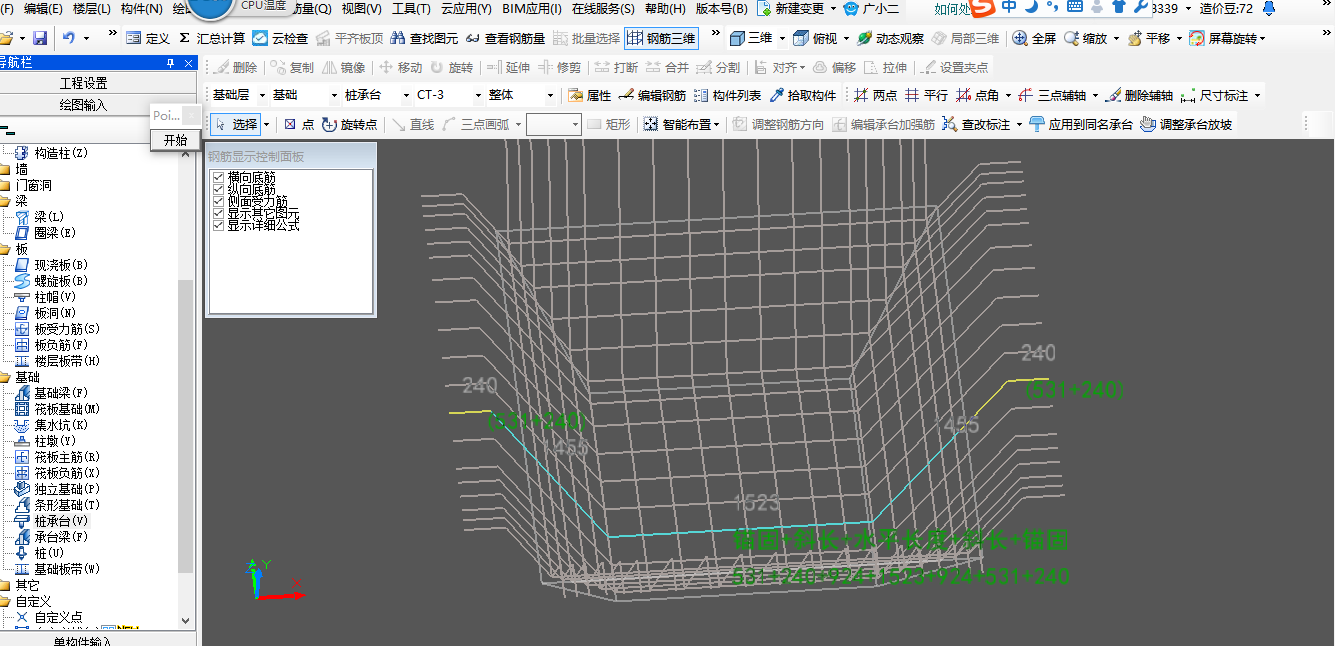Uncheck 显示详细公式 checkbox
The width and height of the screenshot is (1335, 646).
(219, 226)
